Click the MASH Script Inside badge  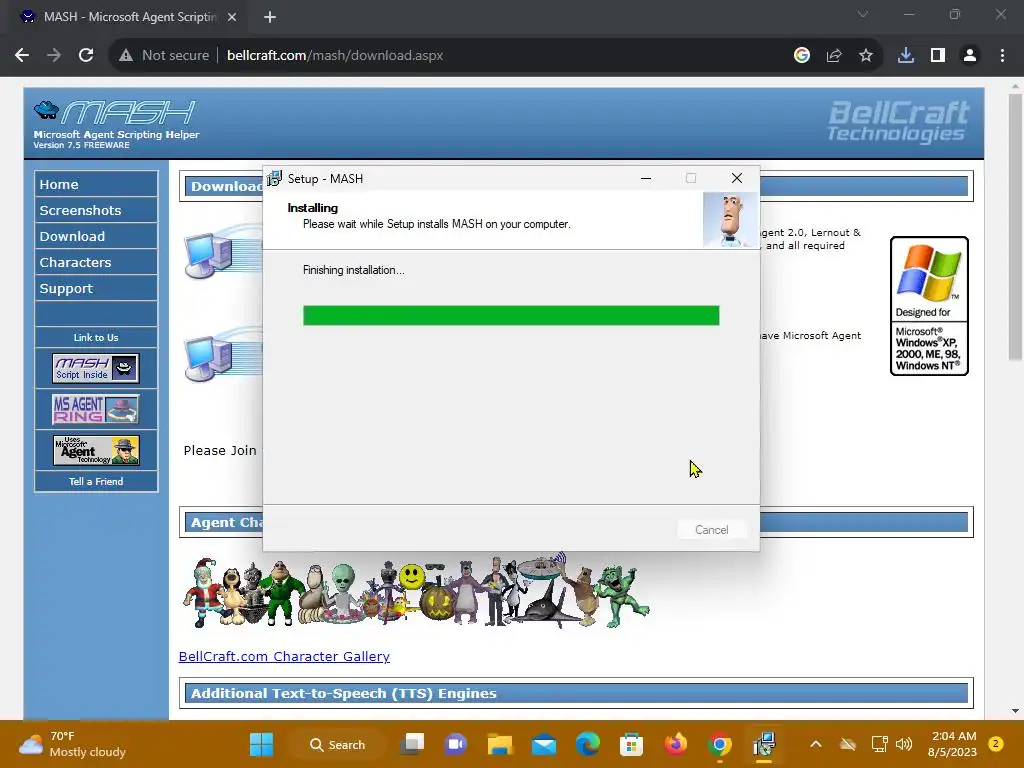click(x=96, y=368)
